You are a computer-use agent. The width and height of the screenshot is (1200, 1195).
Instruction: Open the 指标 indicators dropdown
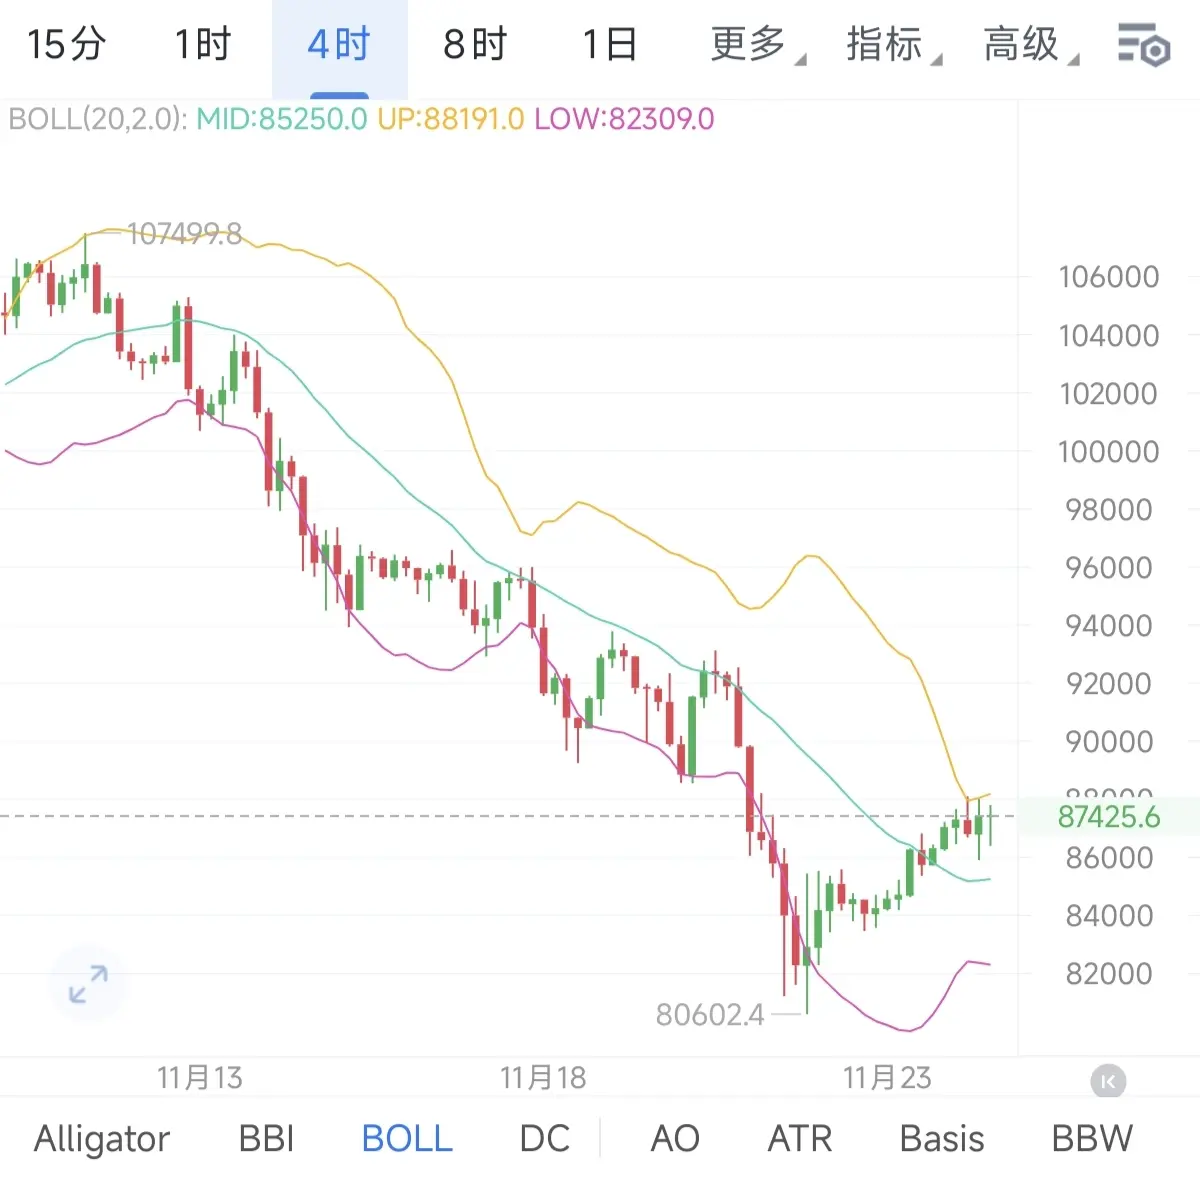[894, 45]
